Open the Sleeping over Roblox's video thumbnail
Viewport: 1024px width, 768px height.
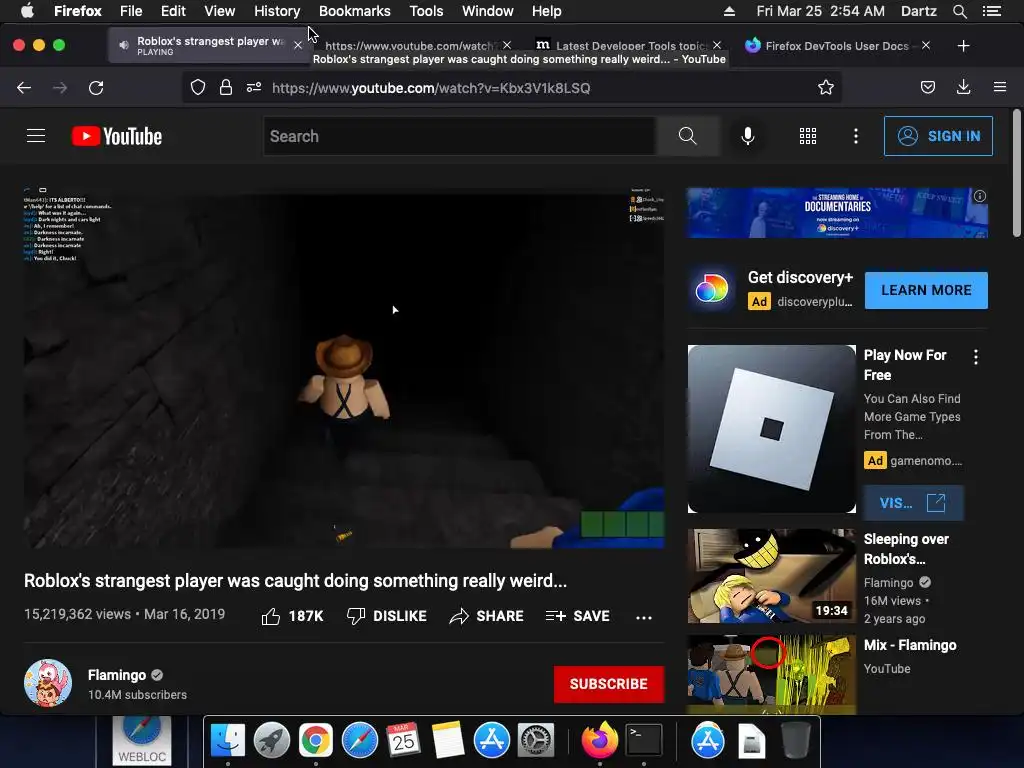point(771,575)
